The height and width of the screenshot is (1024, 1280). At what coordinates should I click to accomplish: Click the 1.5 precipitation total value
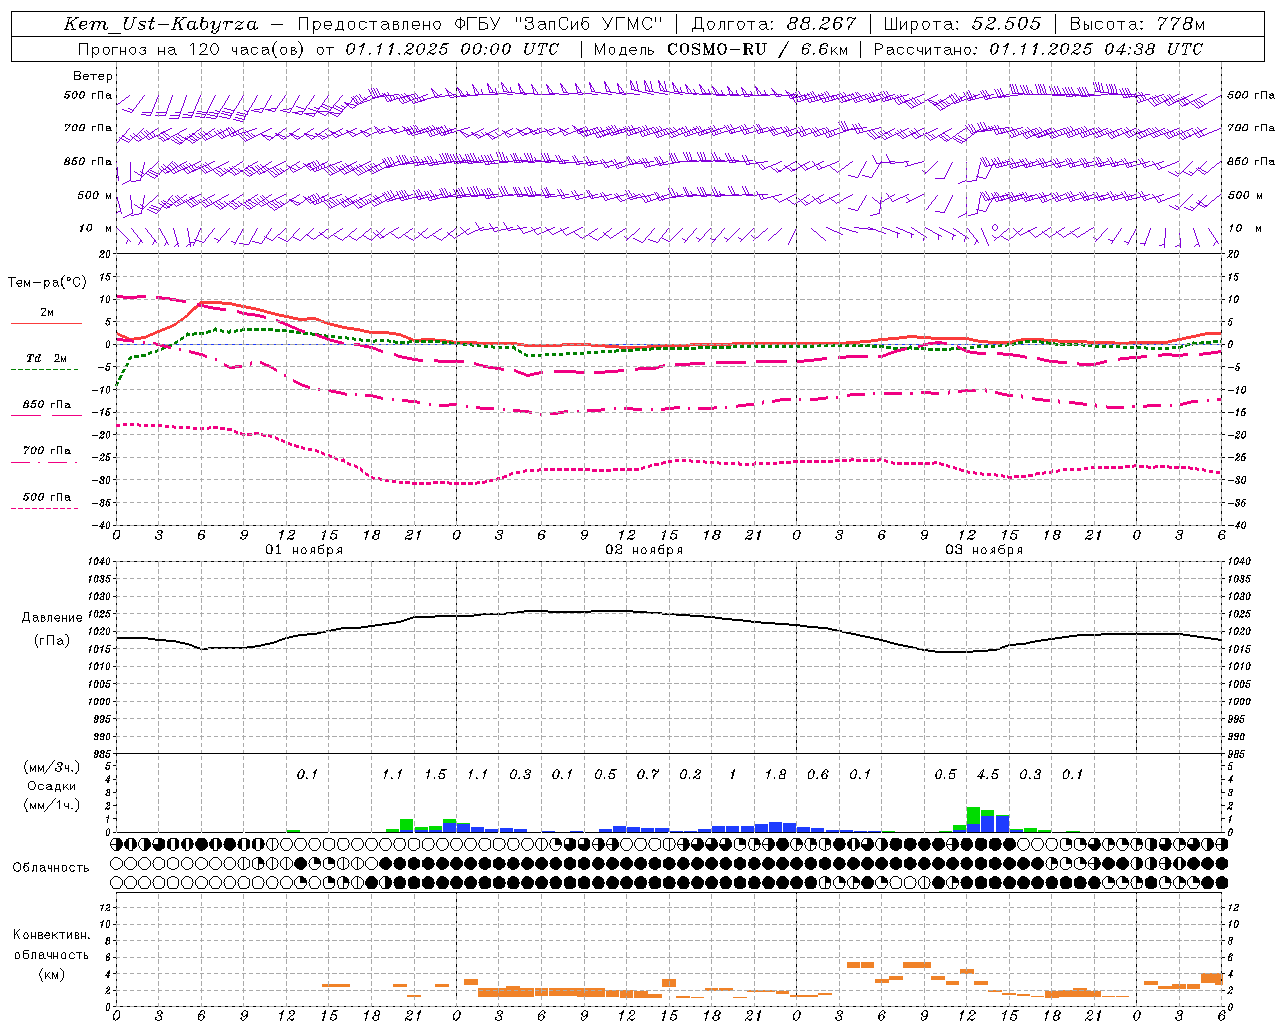(435, 775)
